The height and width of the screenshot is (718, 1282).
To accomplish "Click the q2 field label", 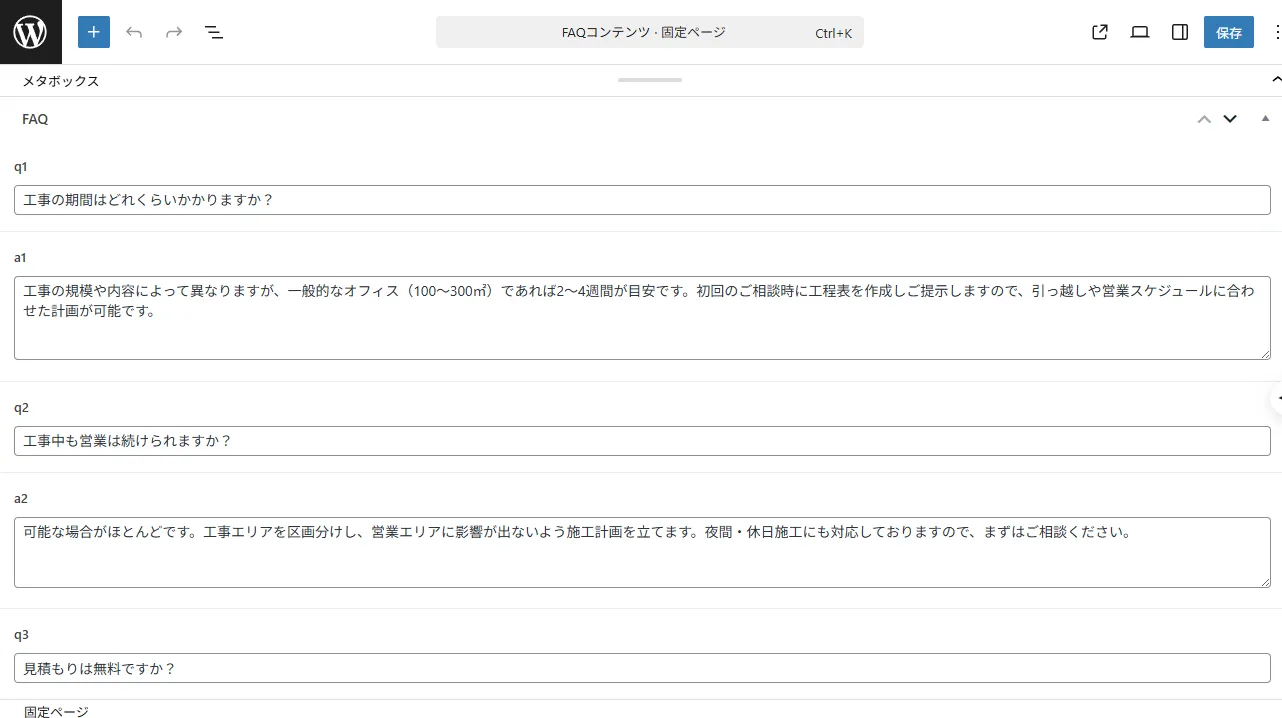I will tap(21, 408).
